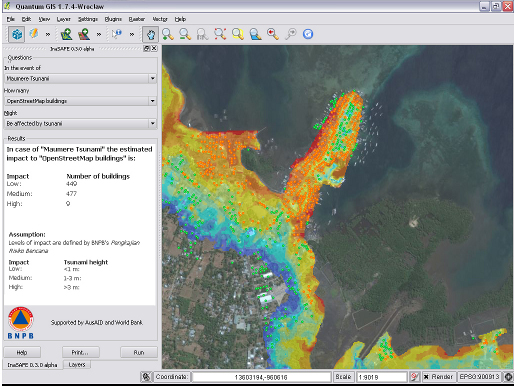This screenshot has width=514, height=386.
Task: Open the Raster menu
Action: tap(137, 19)
